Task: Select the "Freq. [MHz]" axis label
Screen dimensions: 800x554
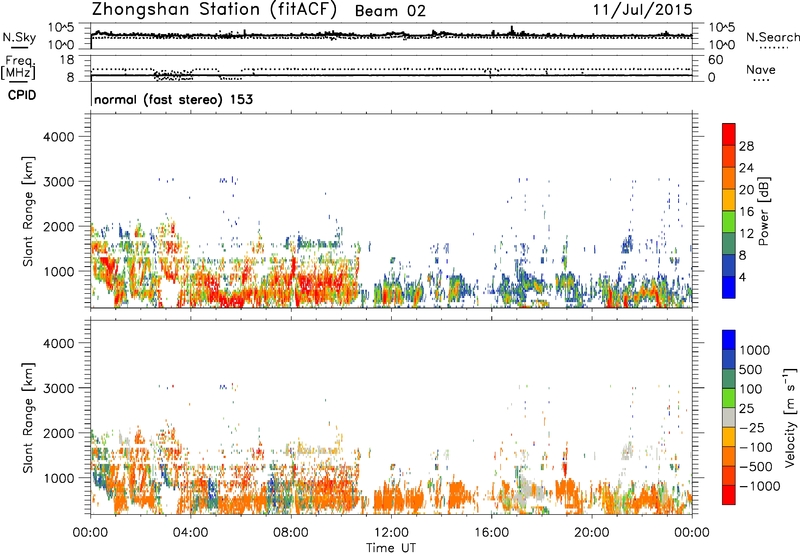Action: 18,67
